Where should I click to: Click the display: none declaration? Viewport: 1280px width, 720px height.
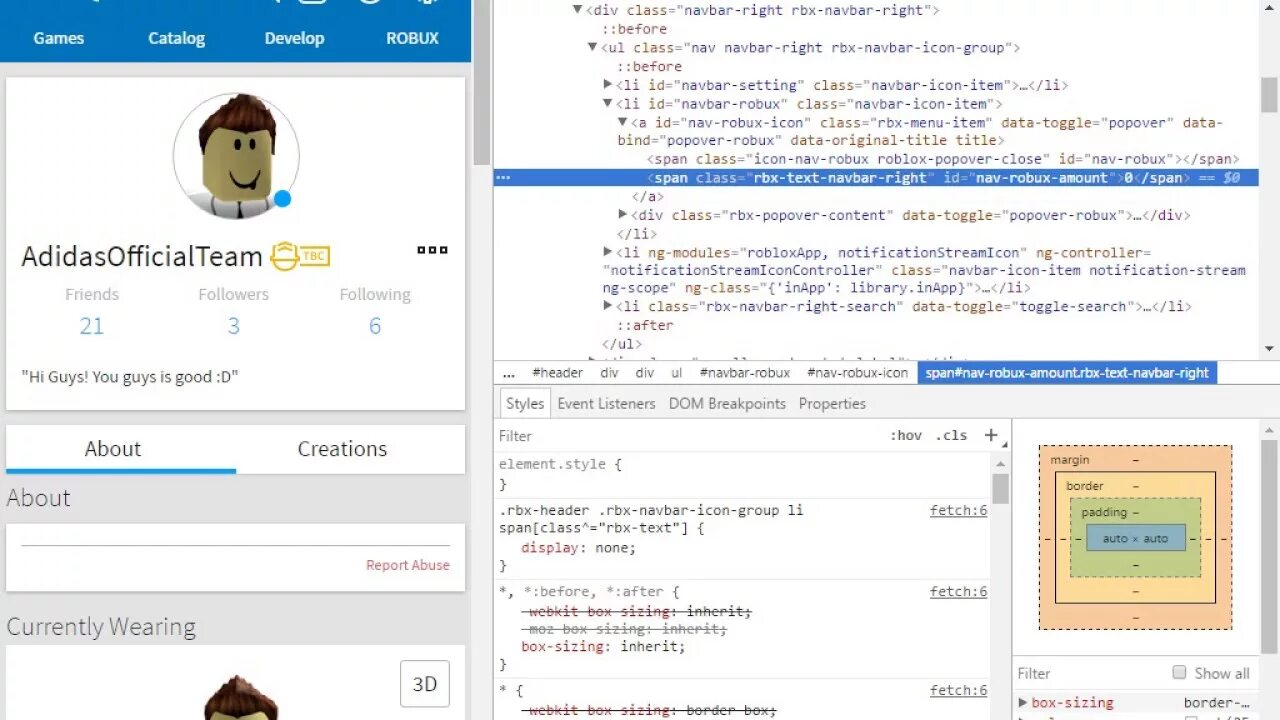579,548
